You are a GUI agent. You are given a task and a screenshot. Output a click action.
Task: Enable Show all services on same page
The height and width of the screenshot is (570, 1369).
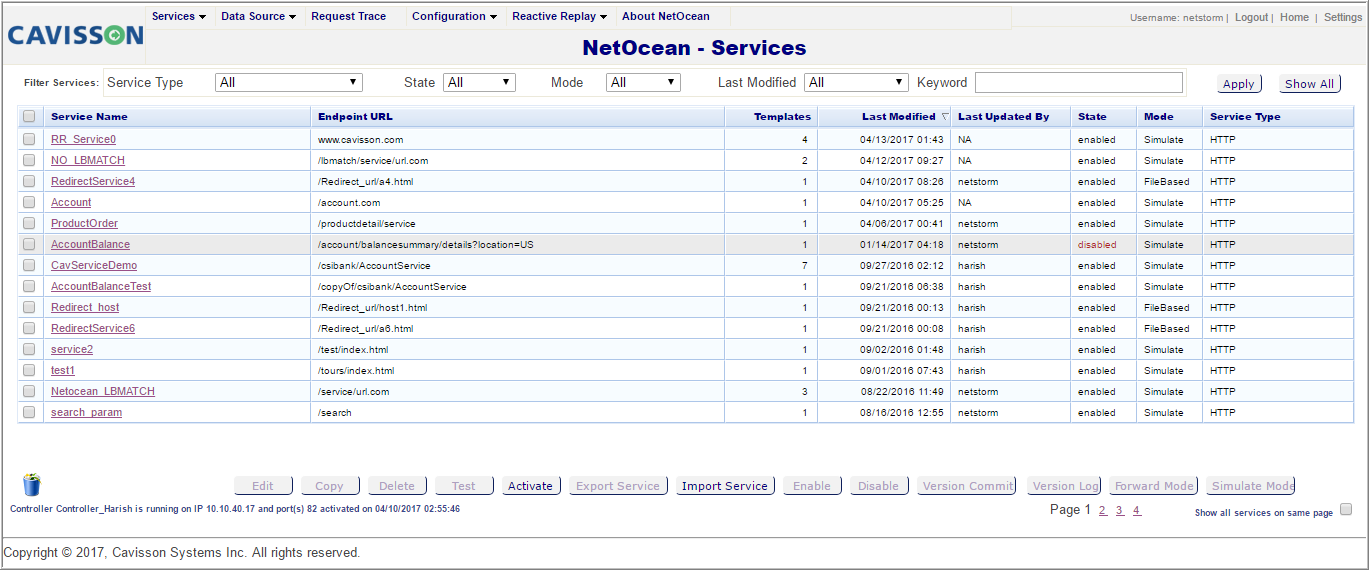(x=1346, y=509)
